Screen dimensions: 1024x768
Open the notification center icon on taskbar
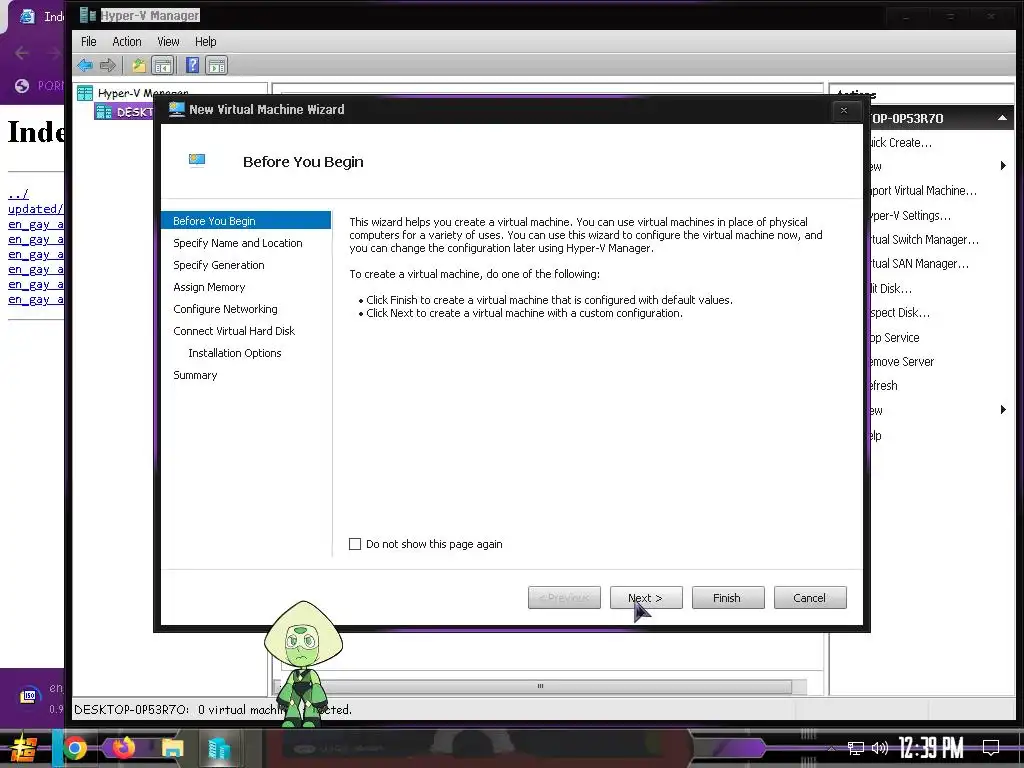pyautogui.click(x=991, y=747)
